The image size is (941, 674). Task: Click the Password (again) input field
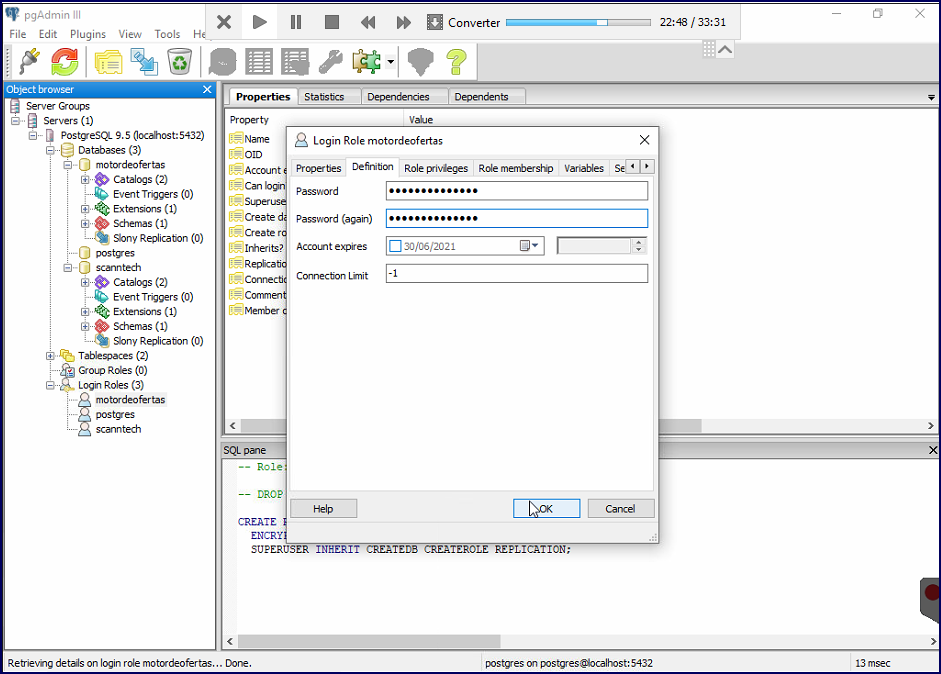517,218
